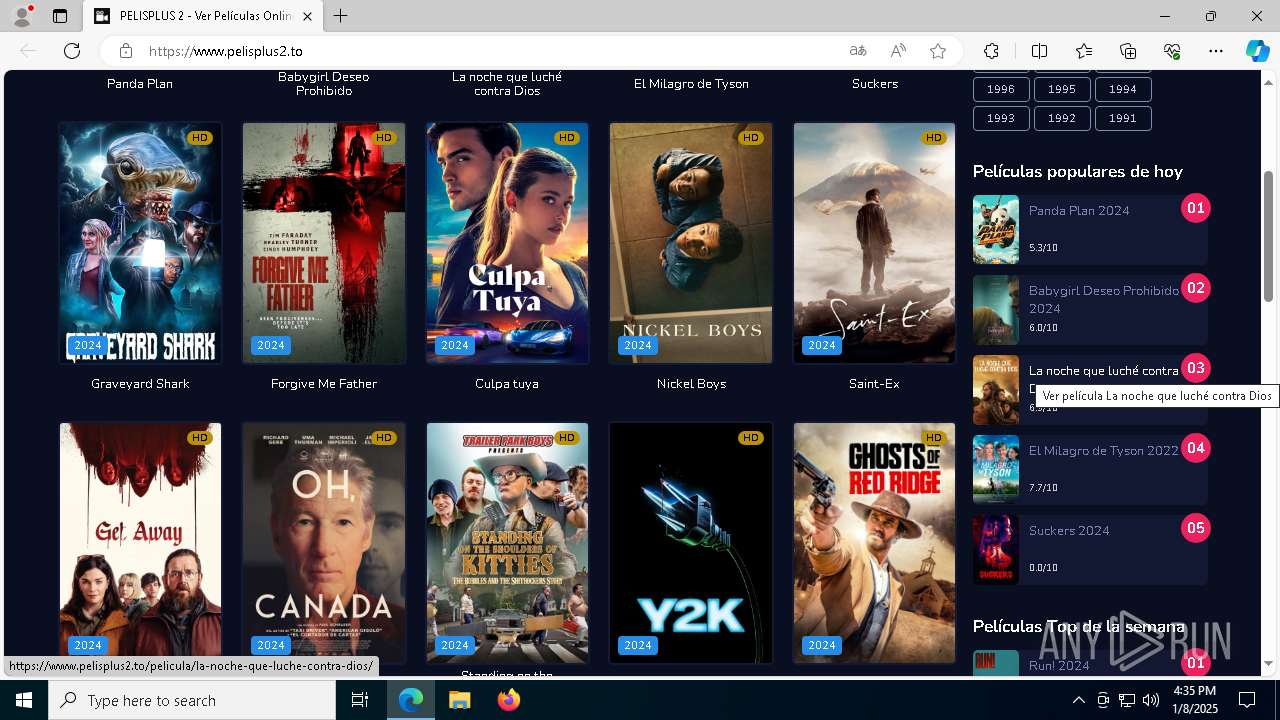Open the Forgive Me Father poster
The width and height of the screenshot is (1280, 720).
click(x=324, y=243)
